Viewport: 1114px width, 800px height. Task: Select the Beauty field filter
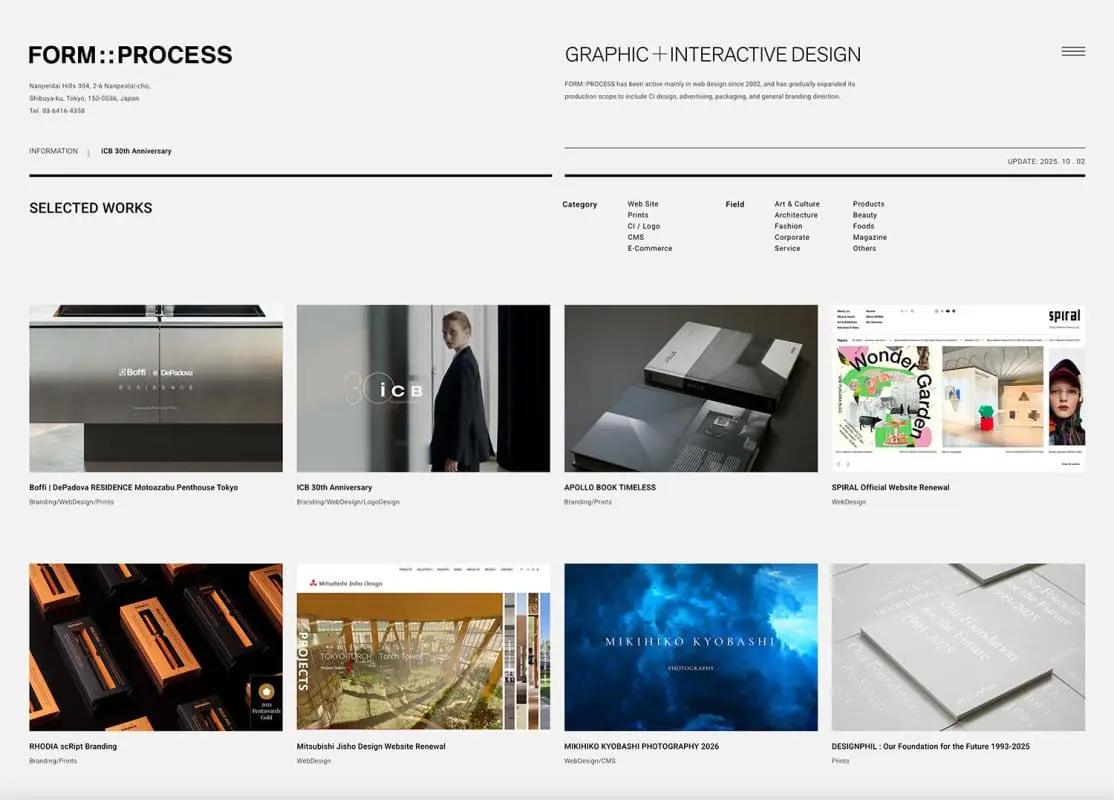point(865,215)
